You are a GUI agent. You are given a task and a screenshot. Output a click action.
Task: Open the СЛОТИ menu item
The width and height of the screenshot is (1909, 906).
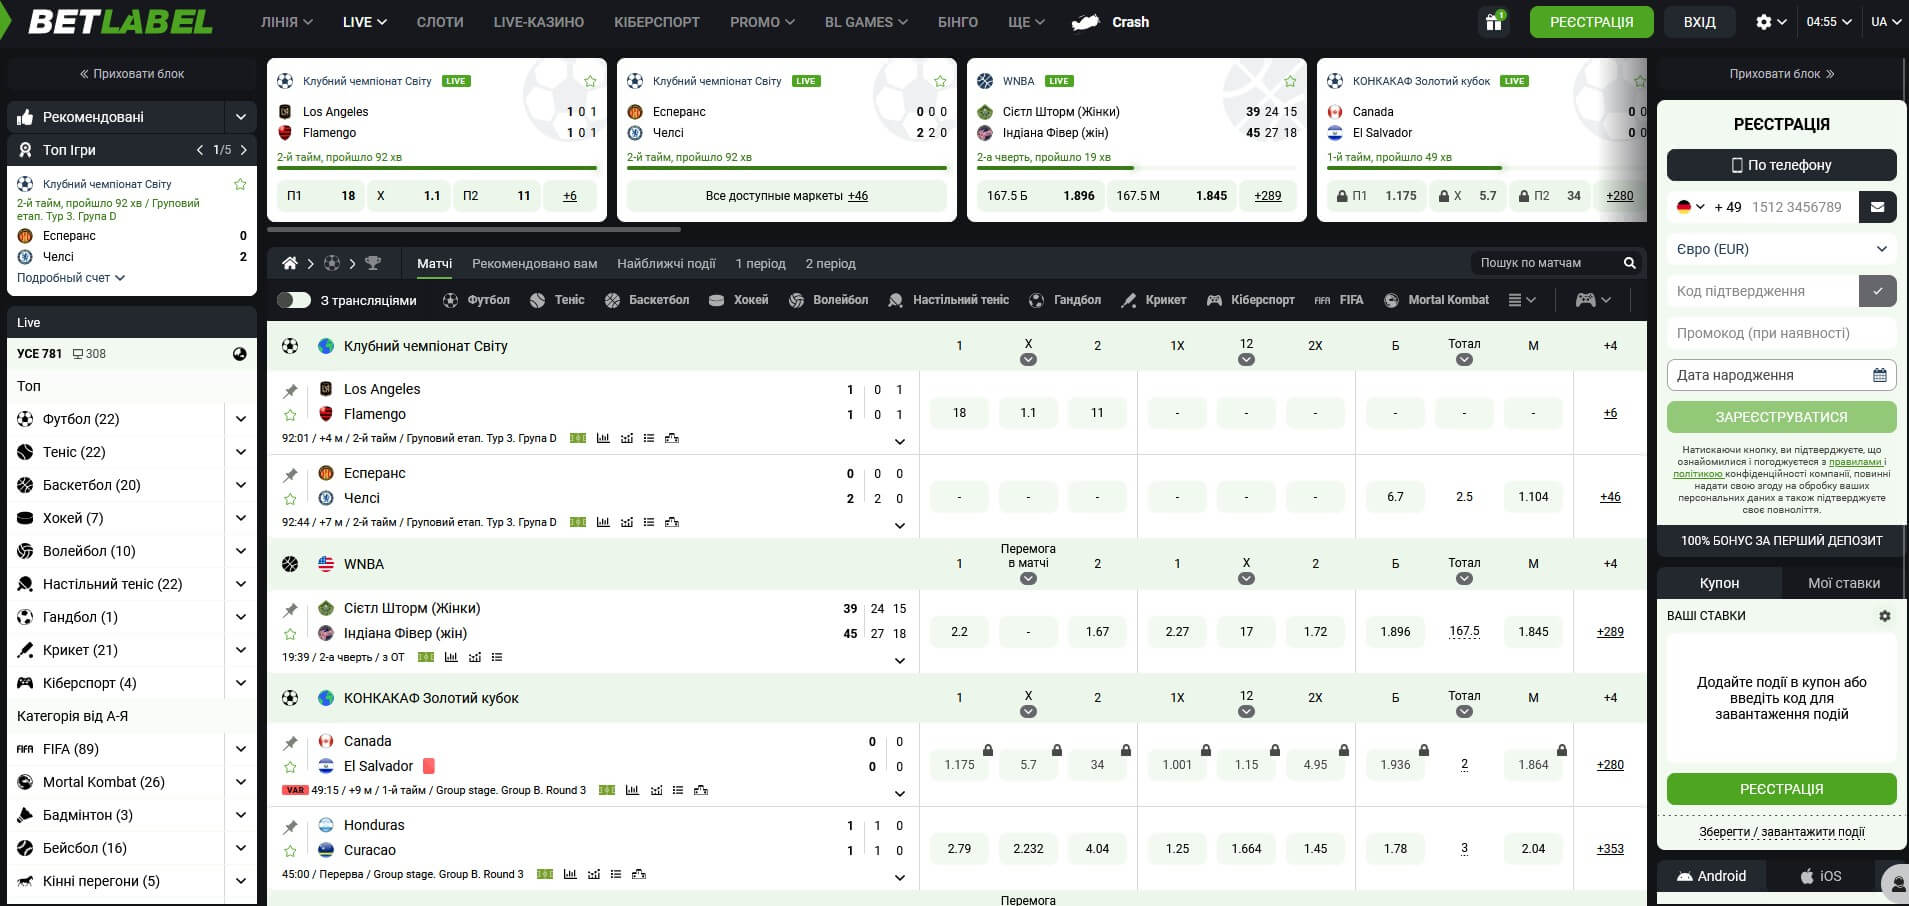click(x=440, y=22)
